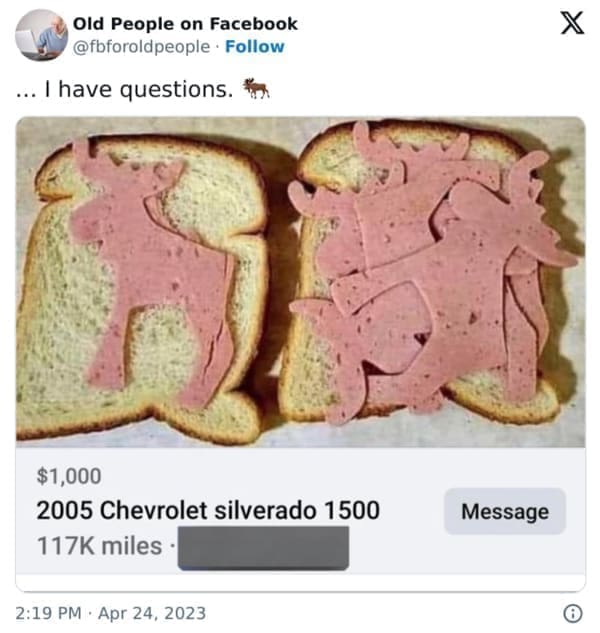Viewport: 600px width, 633px height.
Task: Click the Message button on listing
Action: pyautogui.click(x=505, y=511)
